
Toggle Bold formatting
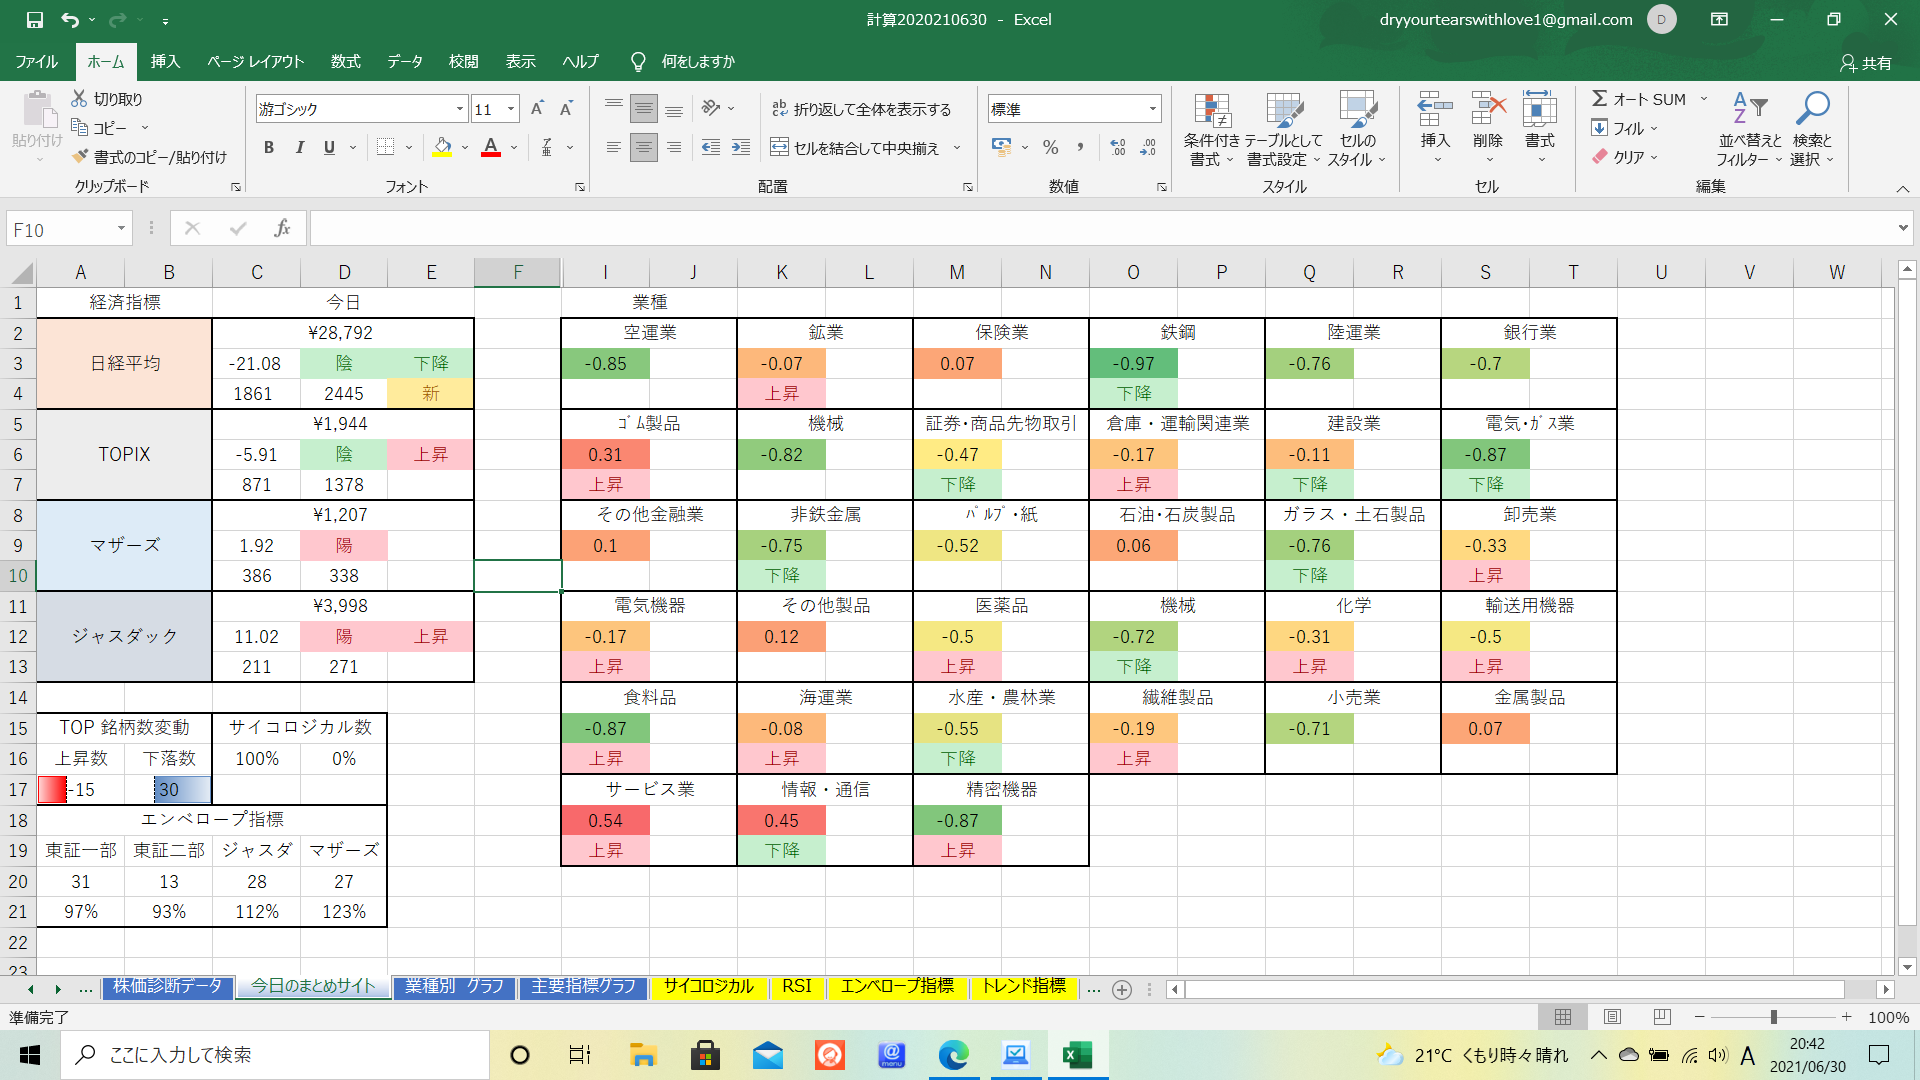[268, 148]
